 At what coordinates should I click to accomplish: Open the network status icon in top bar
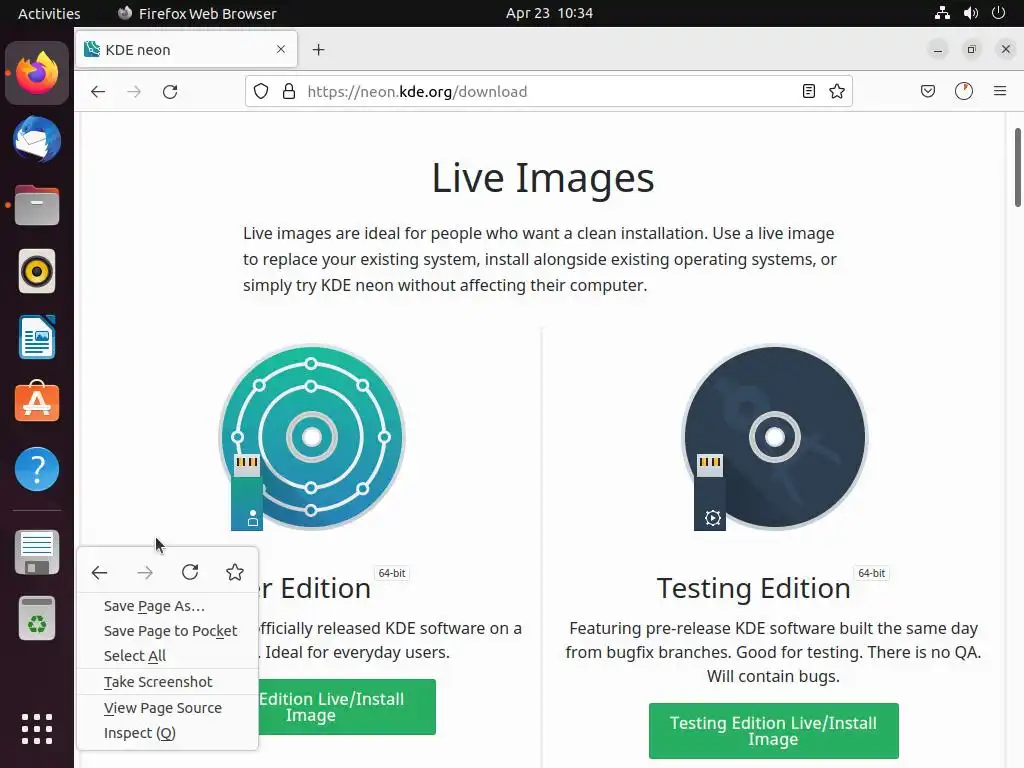click(x=942, y=13)
